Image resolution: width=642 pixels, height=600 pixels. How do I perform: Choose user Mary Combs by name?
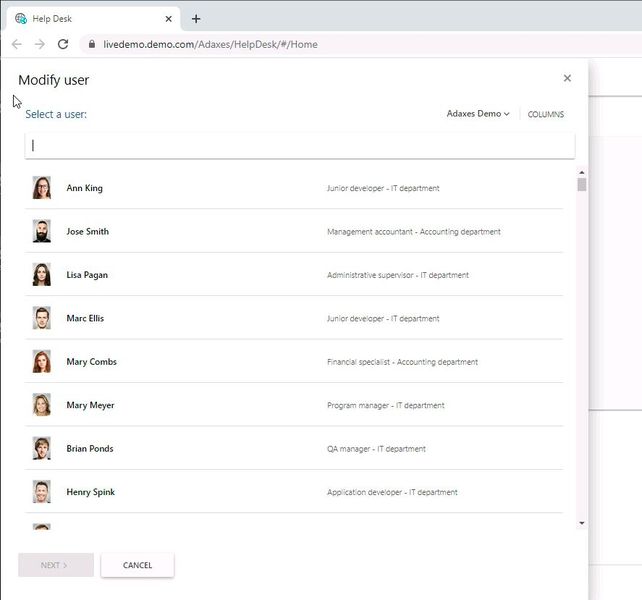pos(91,362)
